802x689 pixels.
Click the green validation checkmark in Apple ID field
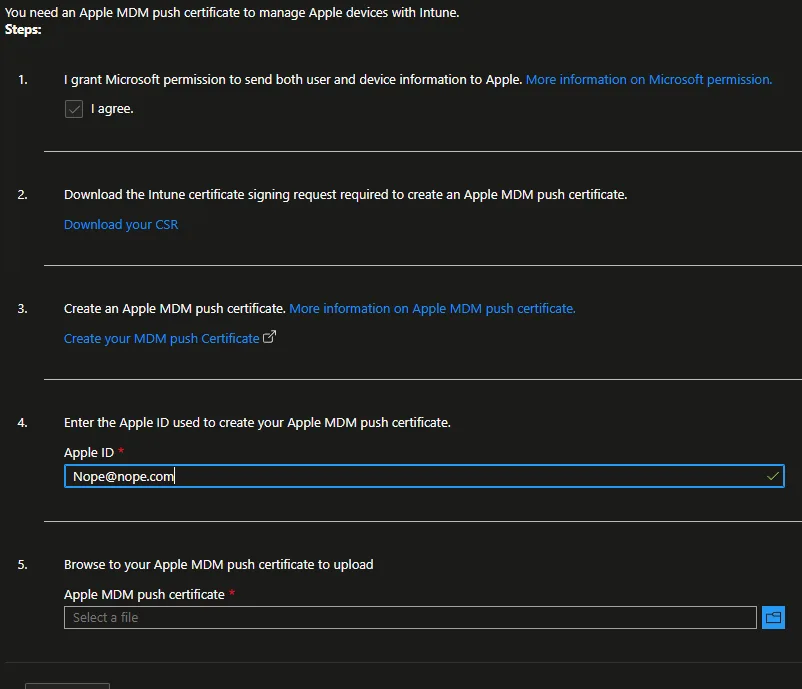(x=772, y=477)
